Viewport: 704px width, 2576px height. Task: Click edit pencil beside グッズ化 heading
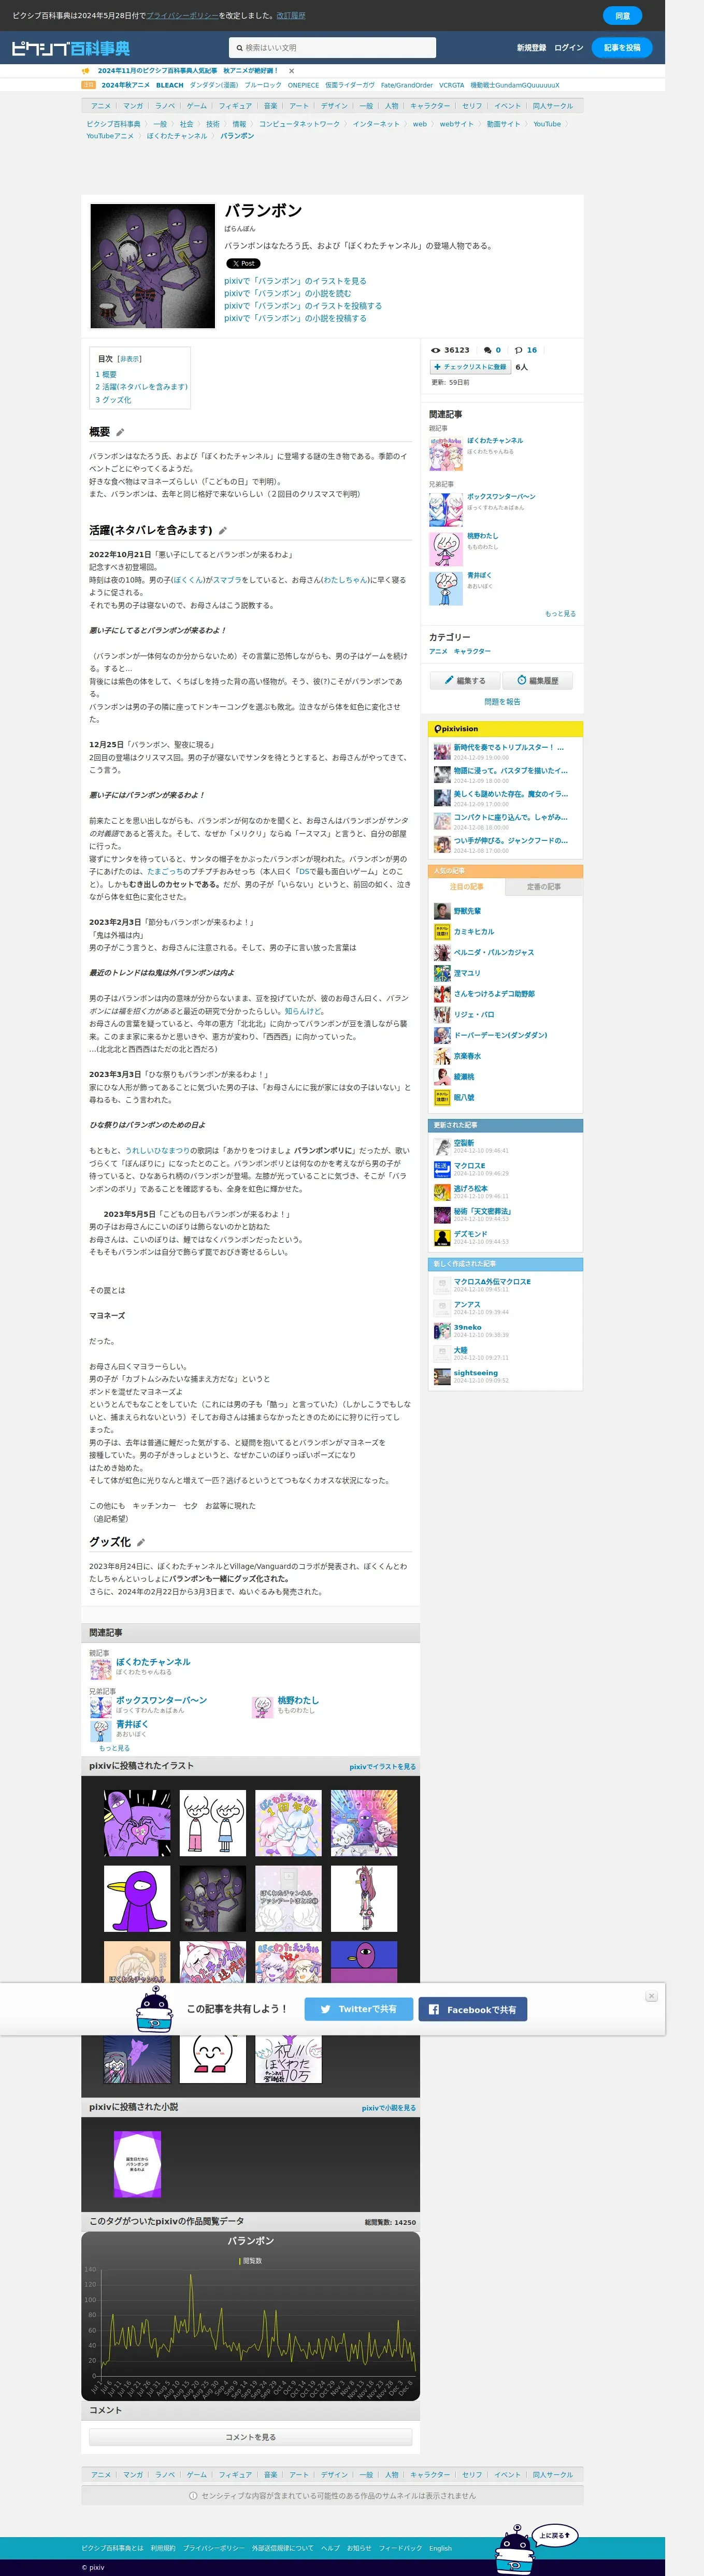(141, 1542)
